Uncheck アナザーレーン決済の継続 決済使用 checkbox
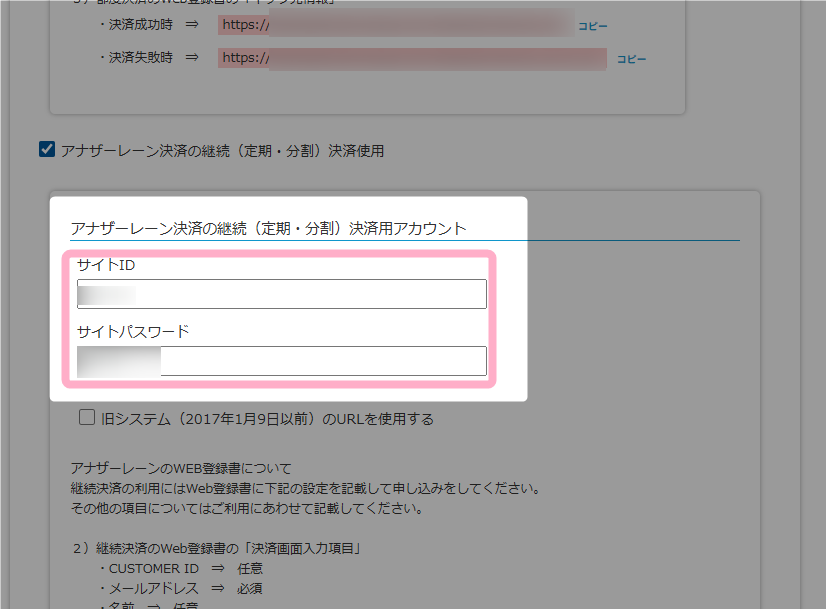The image size is (826, 609). (x=46, y=150)
